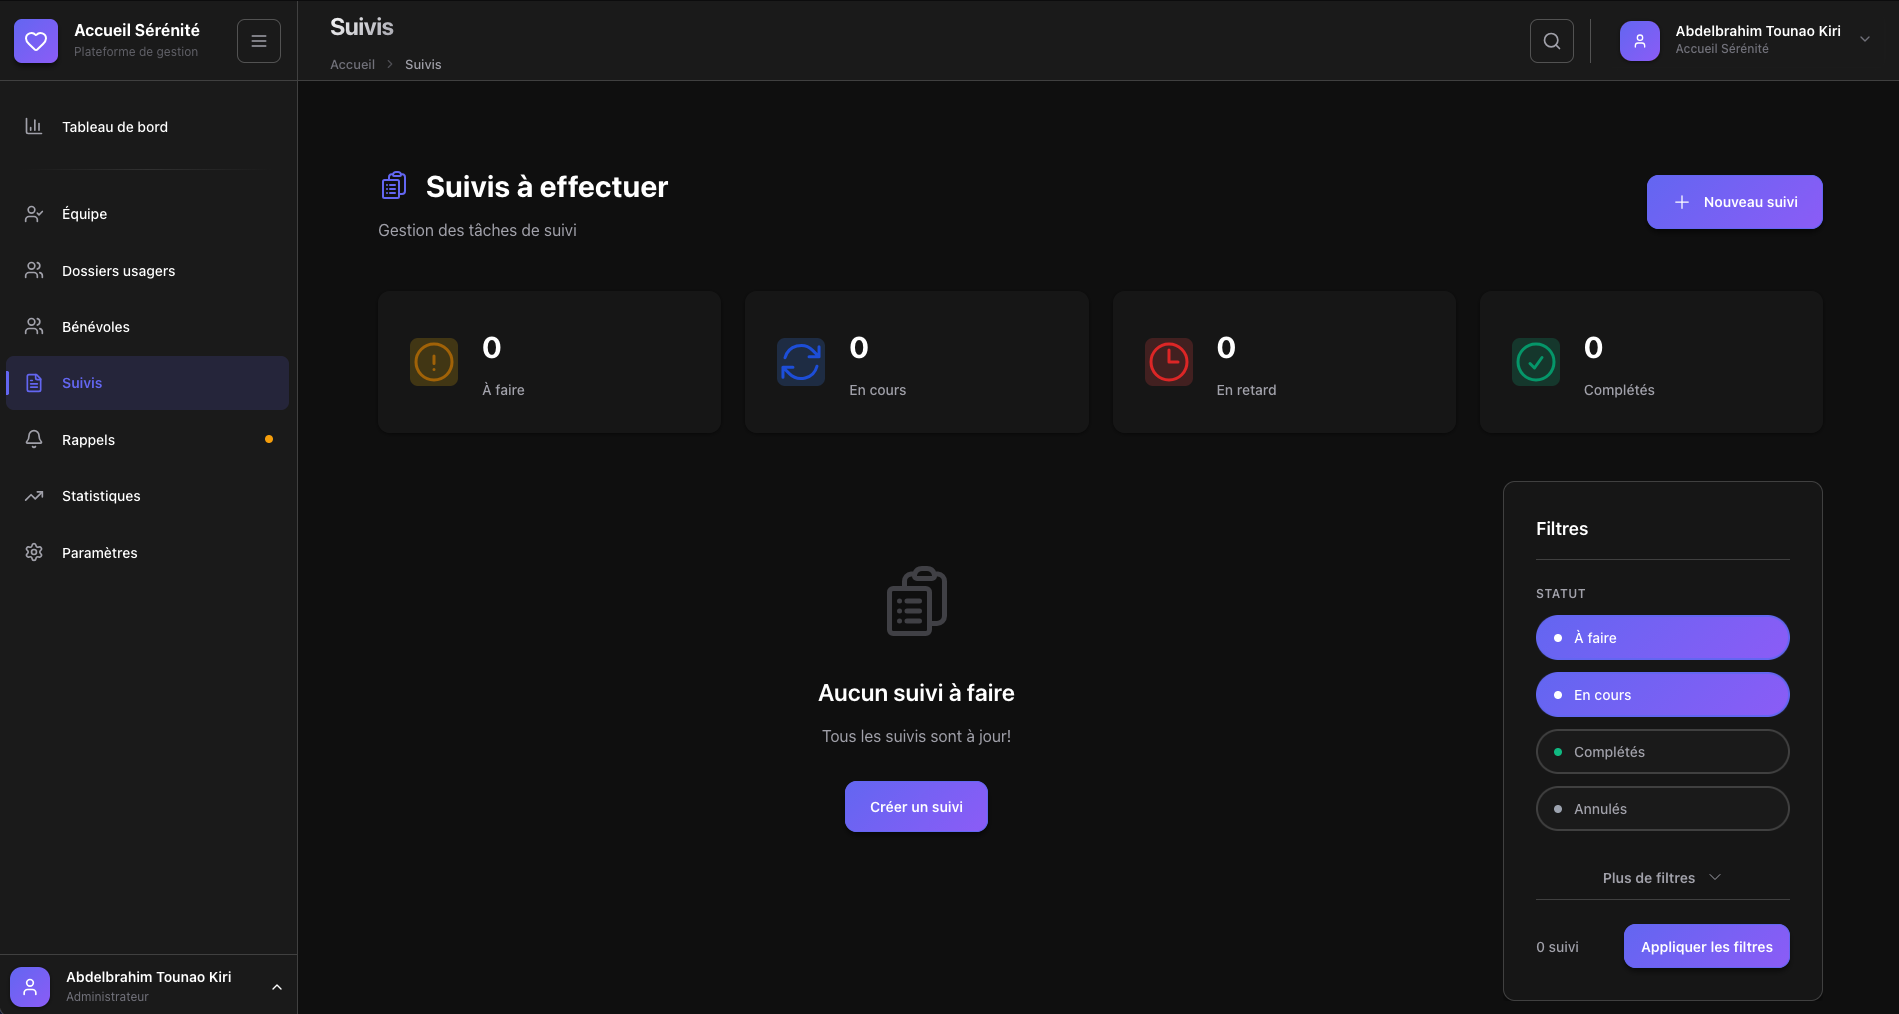The height and width of the screenshot is (1014, 1899).
Task: Open the header user account dropdown
Action: pos(1864,40)
